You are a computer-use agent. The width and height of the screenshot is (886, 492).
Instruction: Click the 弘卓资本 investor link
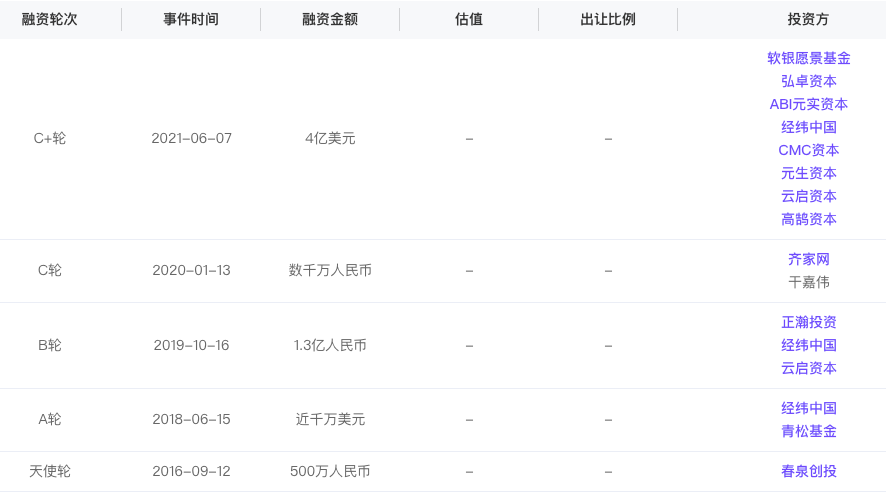pyautogui.click(x=808, y=81)
